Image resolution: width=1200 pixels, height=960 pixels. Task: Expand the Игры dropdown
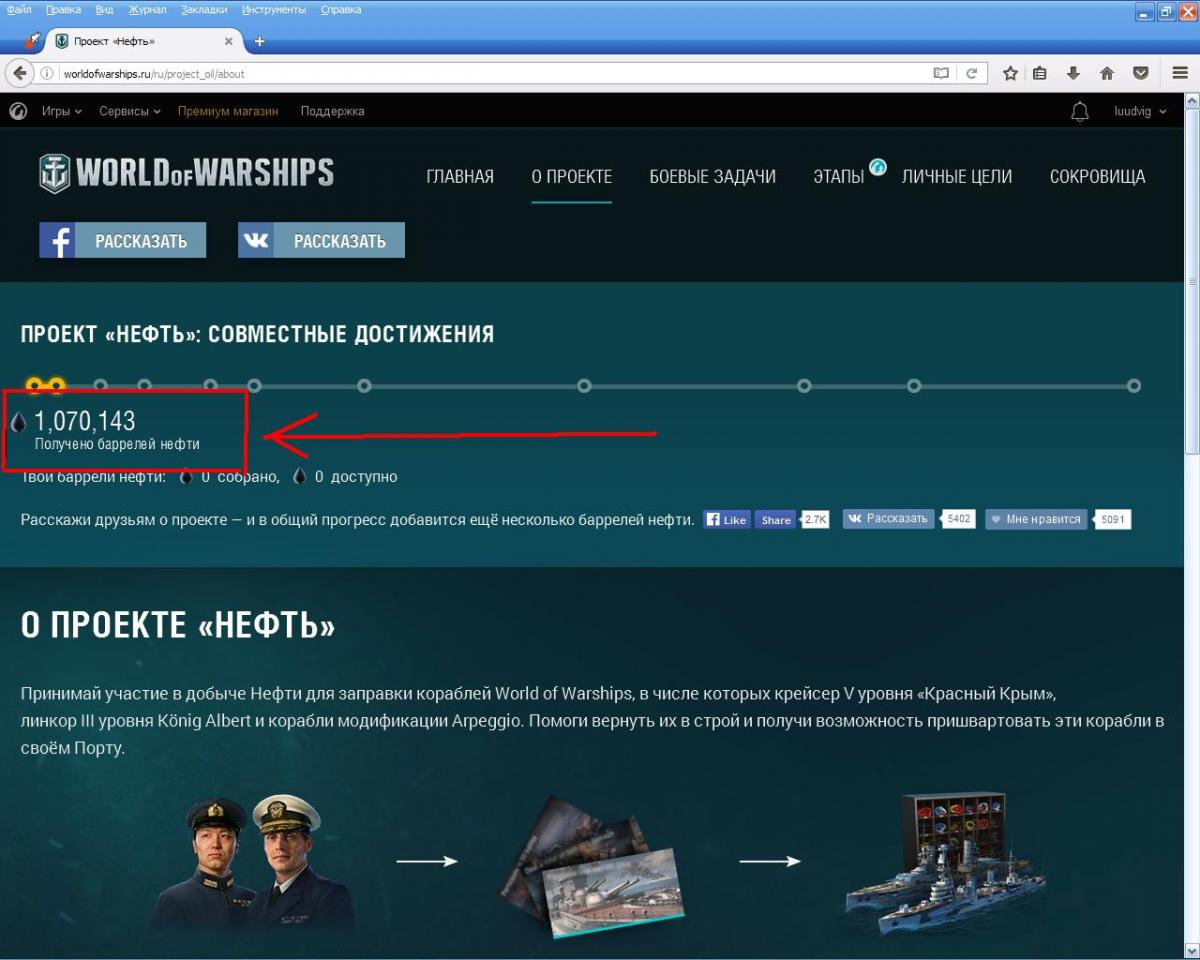coord(62,111)
